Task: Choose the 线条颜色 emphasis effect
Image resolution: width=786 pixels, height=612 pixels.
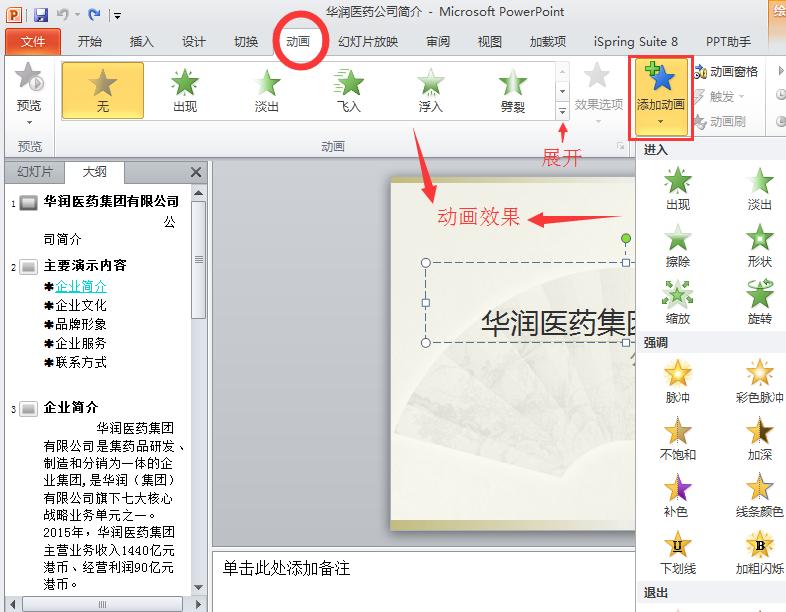Action: (x=759, y=496)
